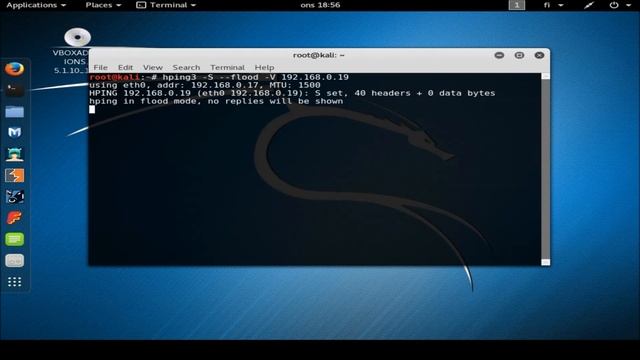Click the root@kali: ~ title bar text
The height and width of the screenshot is (360, 640).
[x=319, y=55]
